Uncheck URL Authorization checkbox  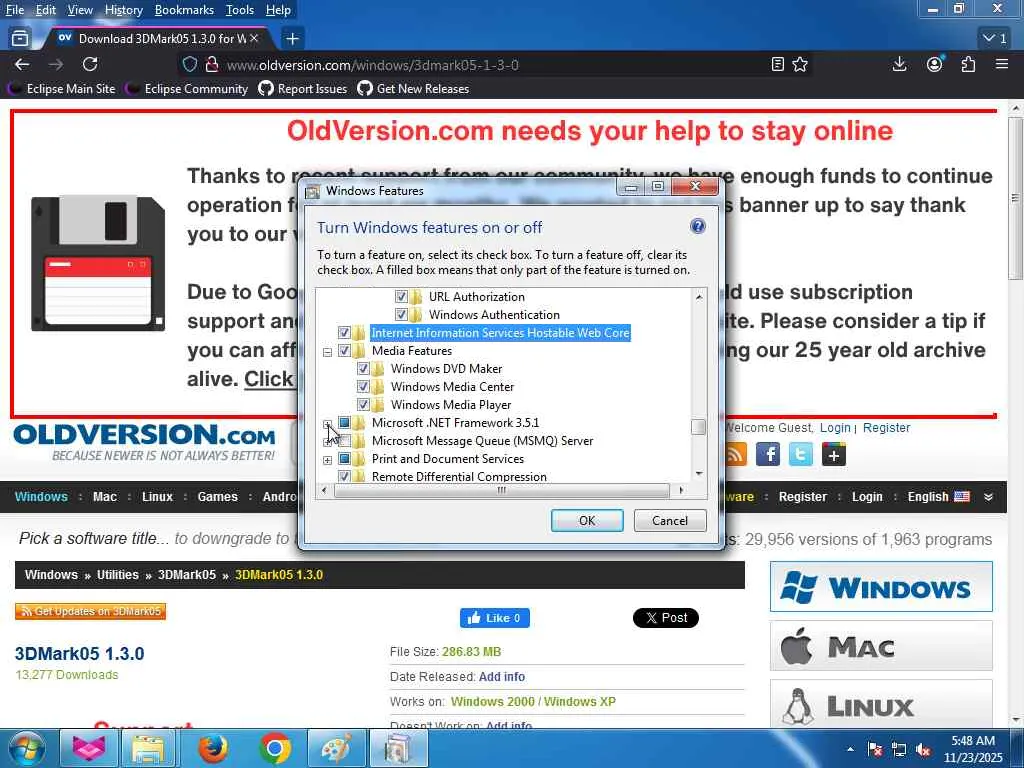401,296
